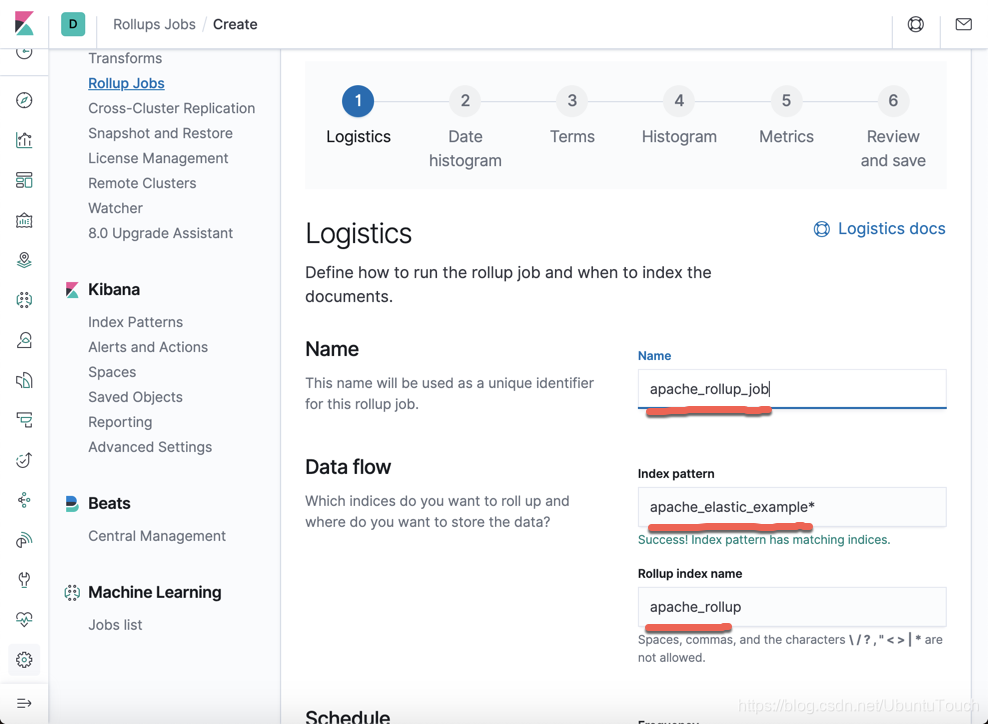Open Discover from the side navigation
The width and height of the screenshot is (988, 724).
coord(24,100)
